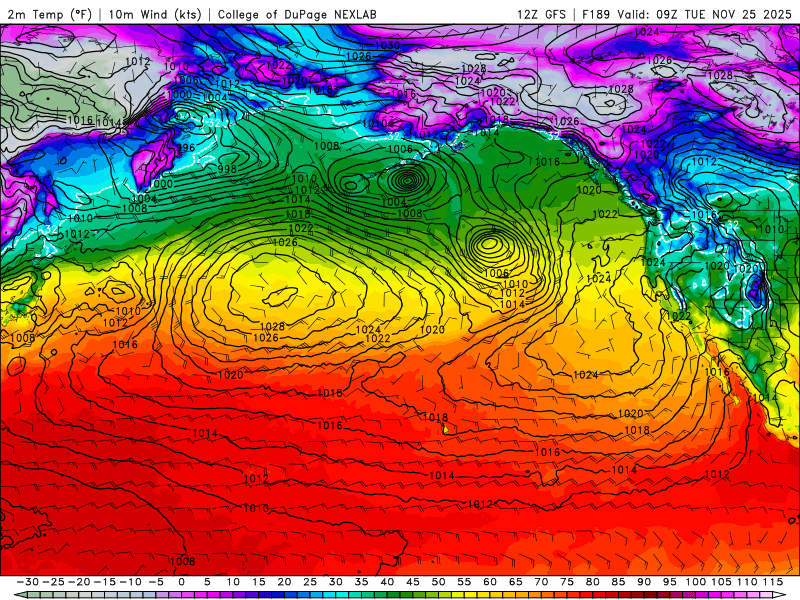The image size is (800, 600).
Task: Click the -20 value on the temperature scale
Action: pyautogui.click(x=79, y=582)
